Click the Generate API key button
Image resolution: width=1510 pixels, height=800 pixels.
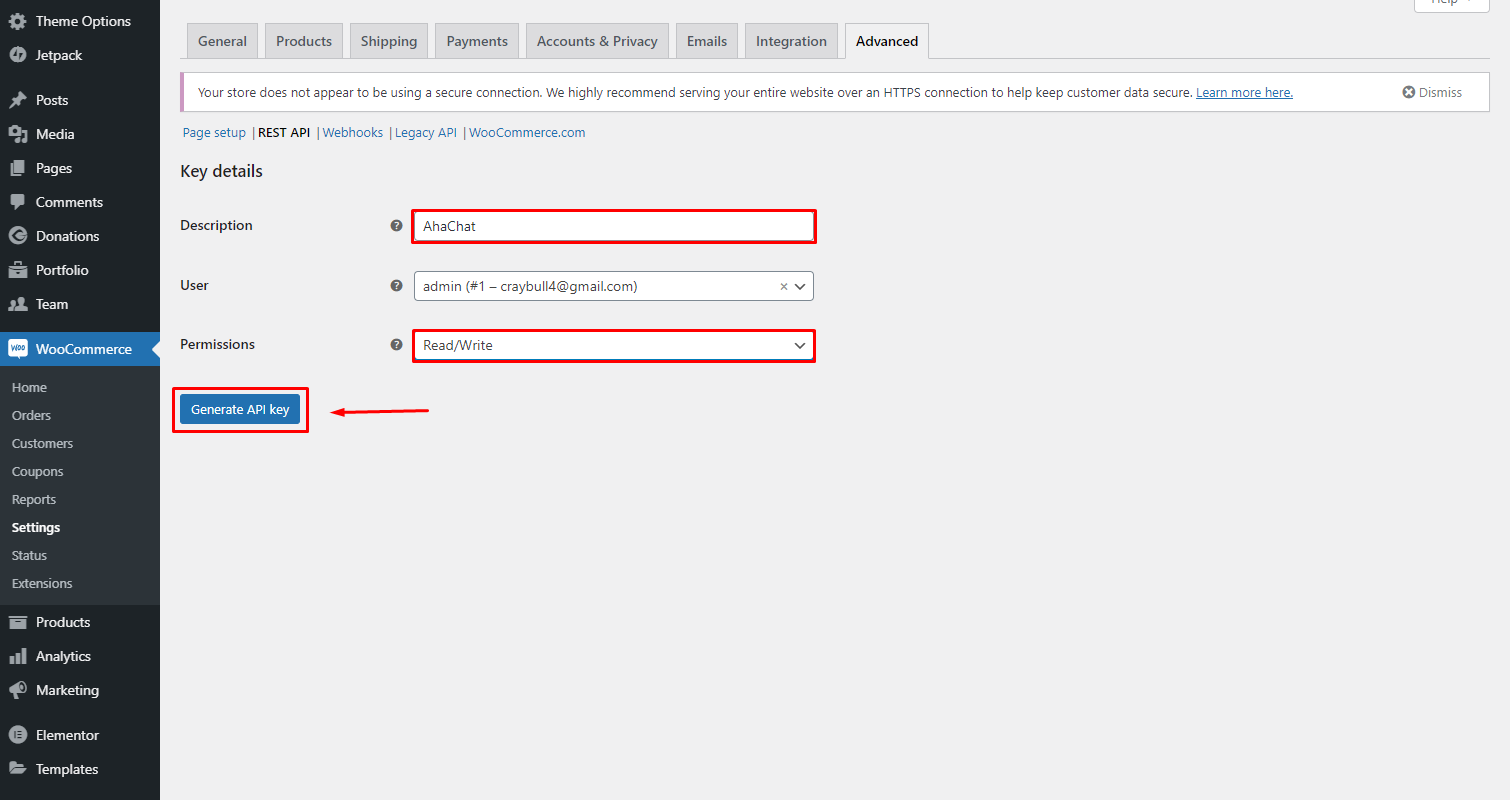240,409
